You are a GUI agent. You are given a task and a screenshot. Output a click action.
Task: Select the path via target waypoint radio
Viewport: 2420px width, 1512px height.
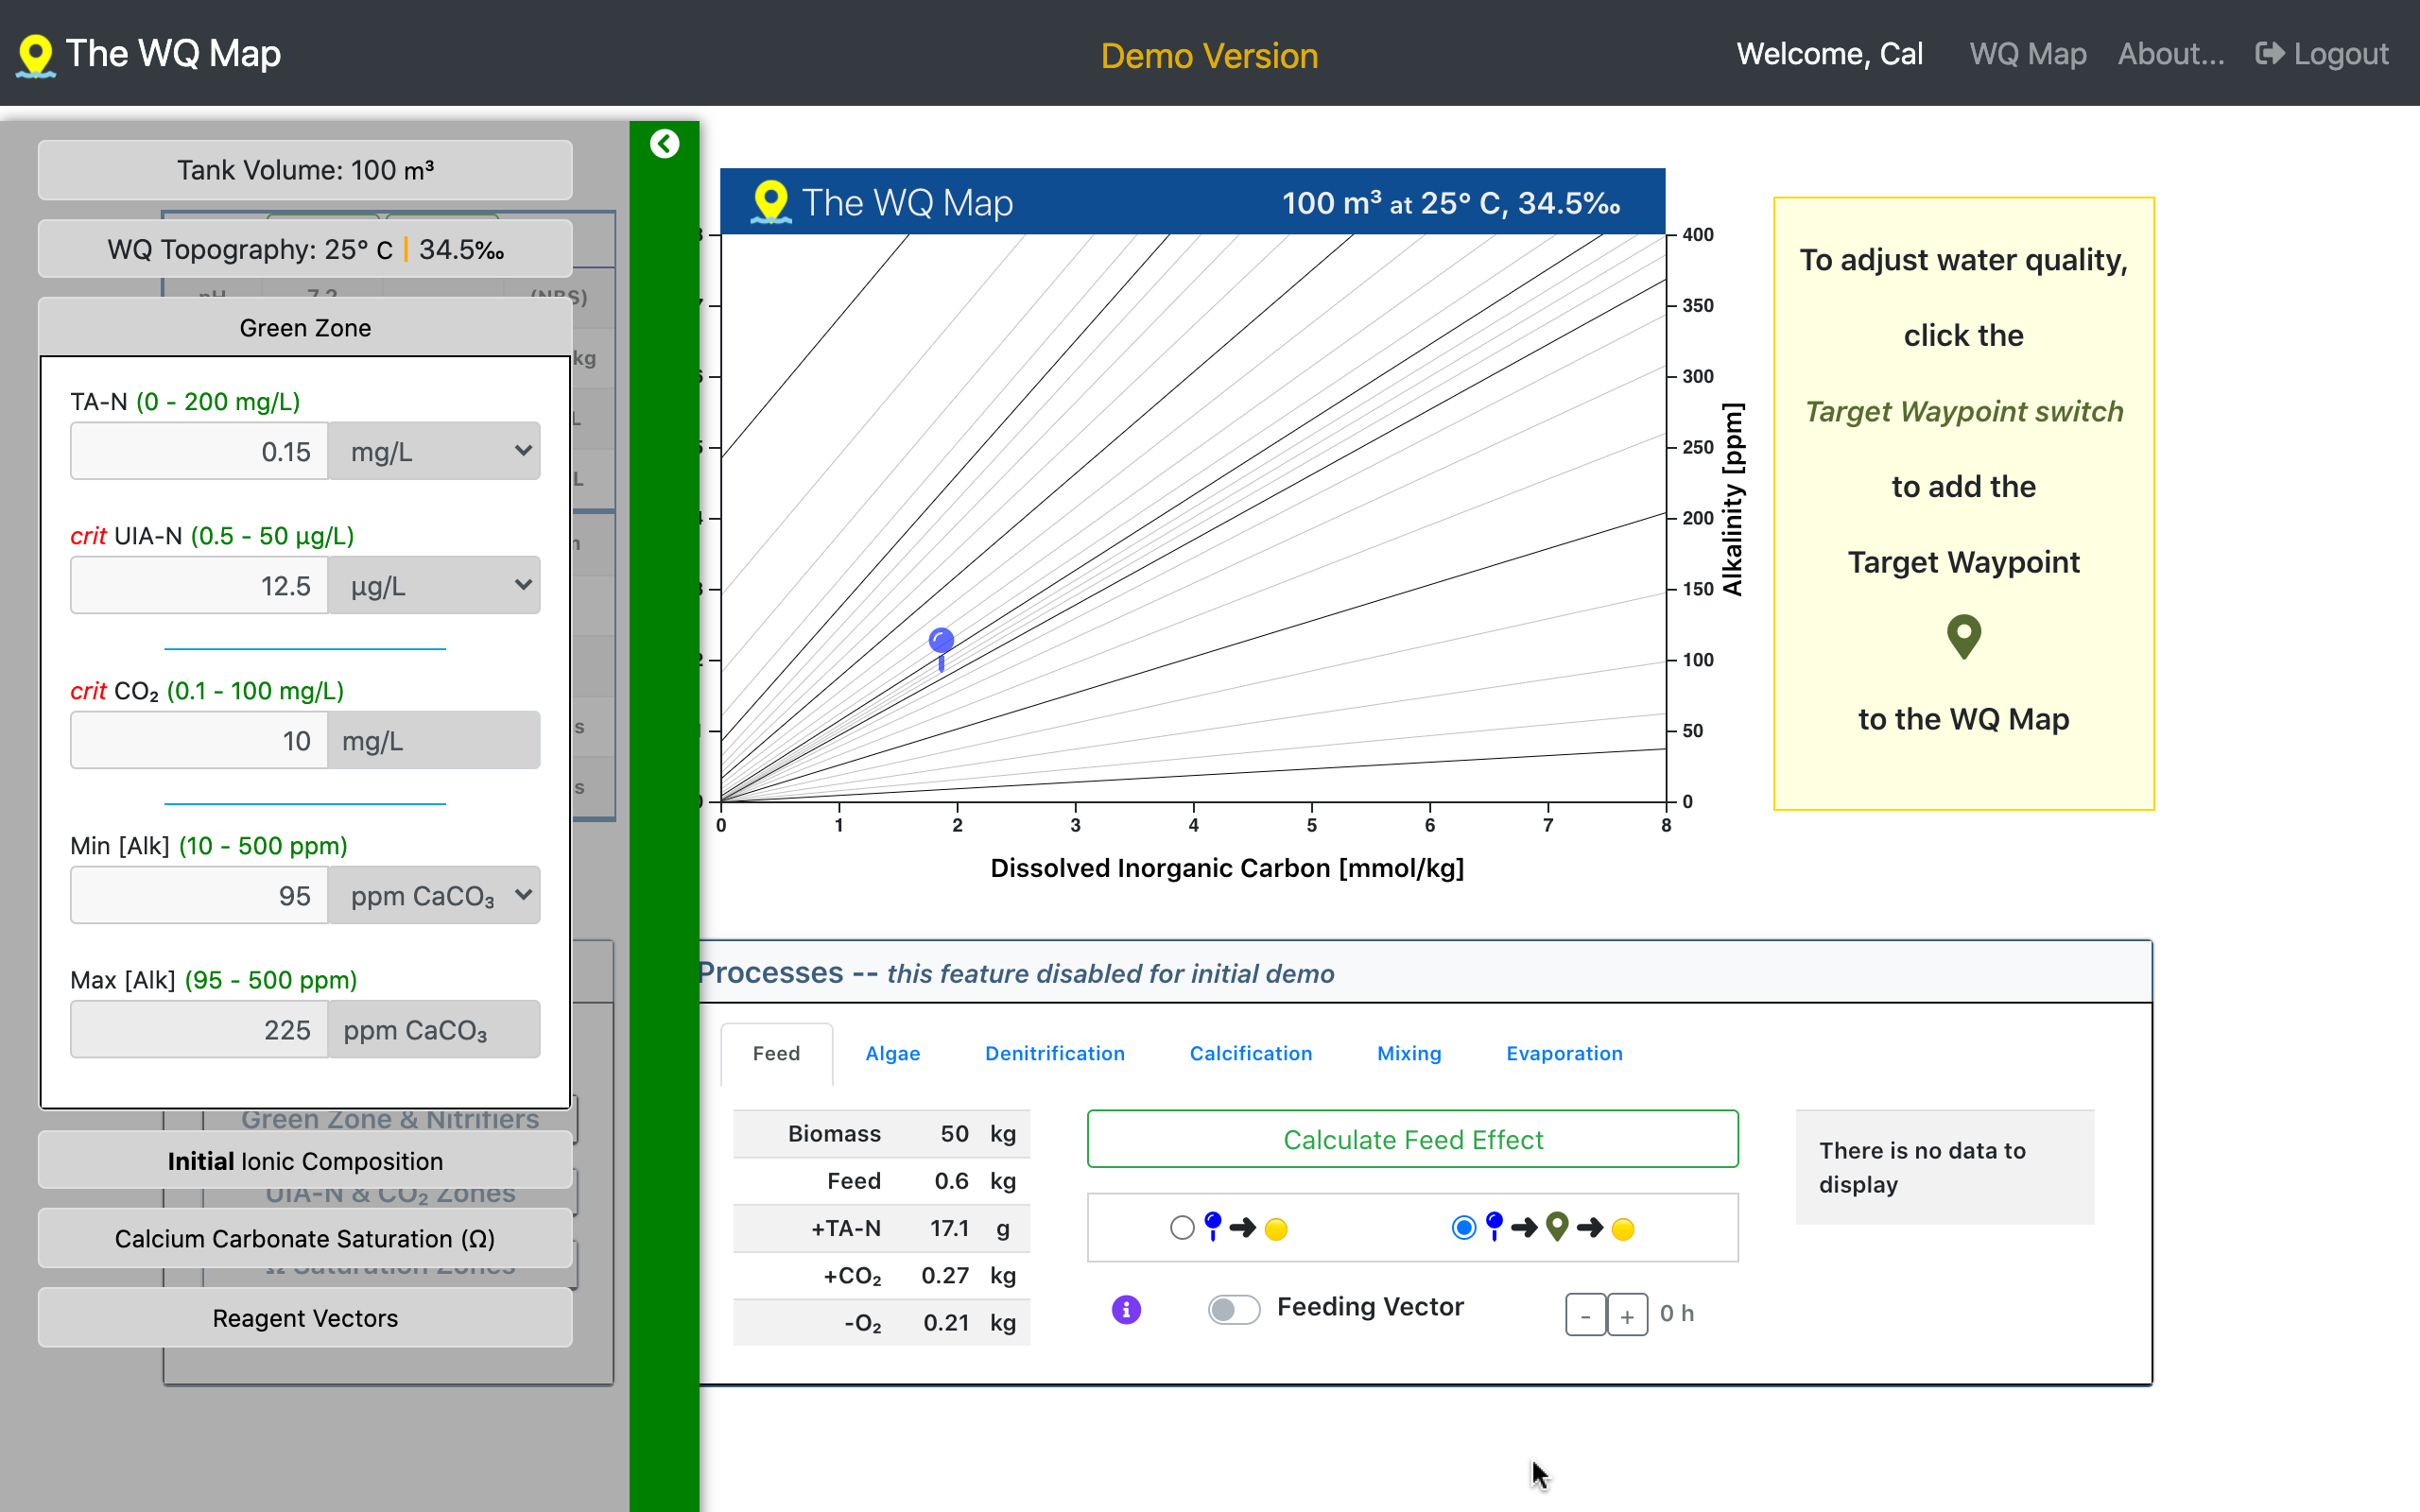coord(1463,1228)
